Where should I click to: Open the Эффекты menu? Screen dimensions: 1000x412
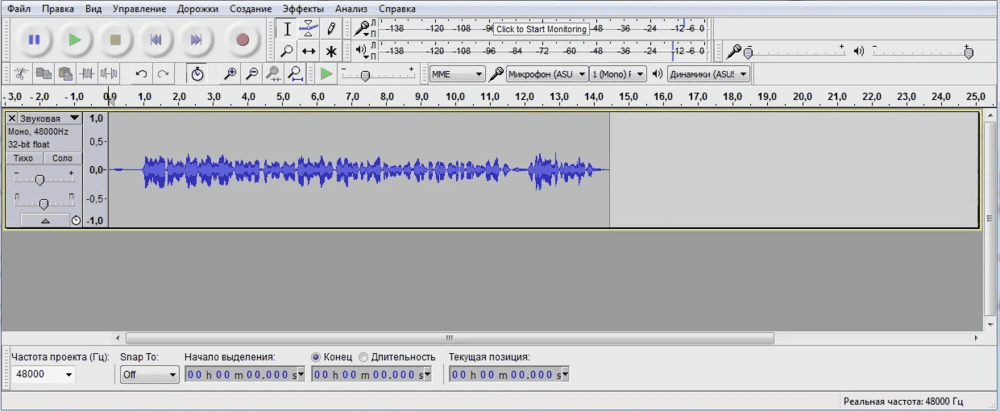[x=303, y=9]
